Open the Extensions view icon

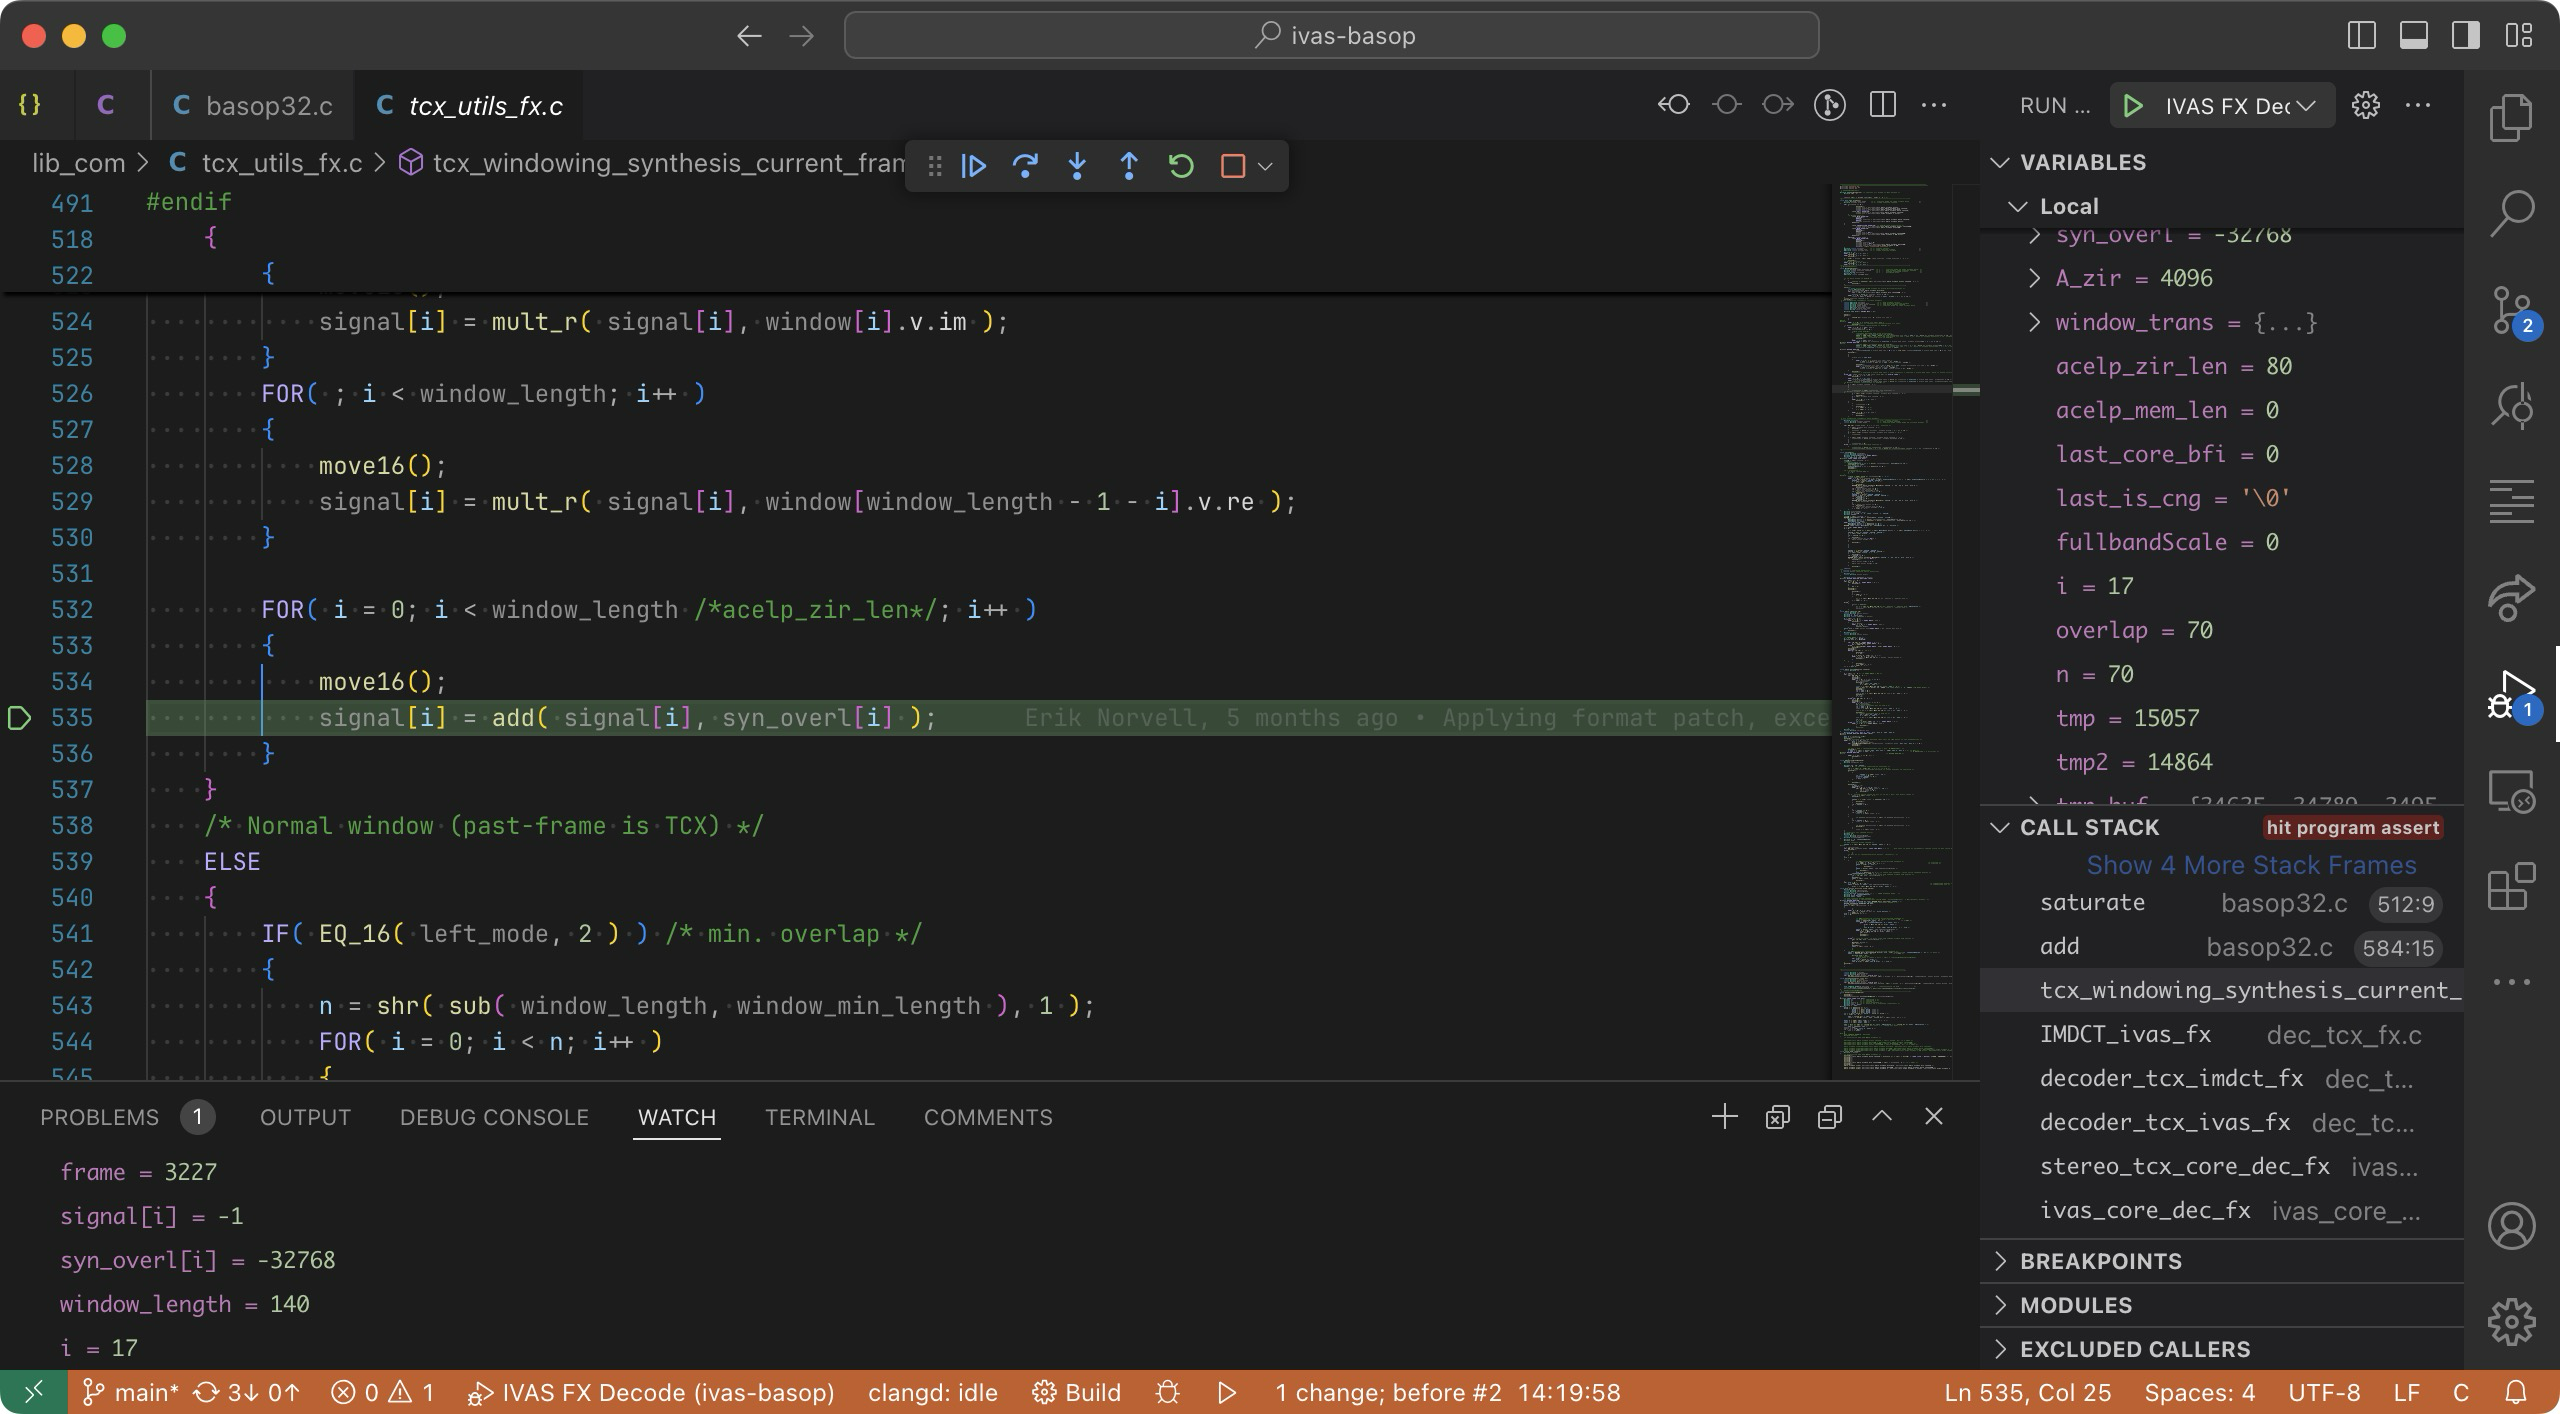2510,887
